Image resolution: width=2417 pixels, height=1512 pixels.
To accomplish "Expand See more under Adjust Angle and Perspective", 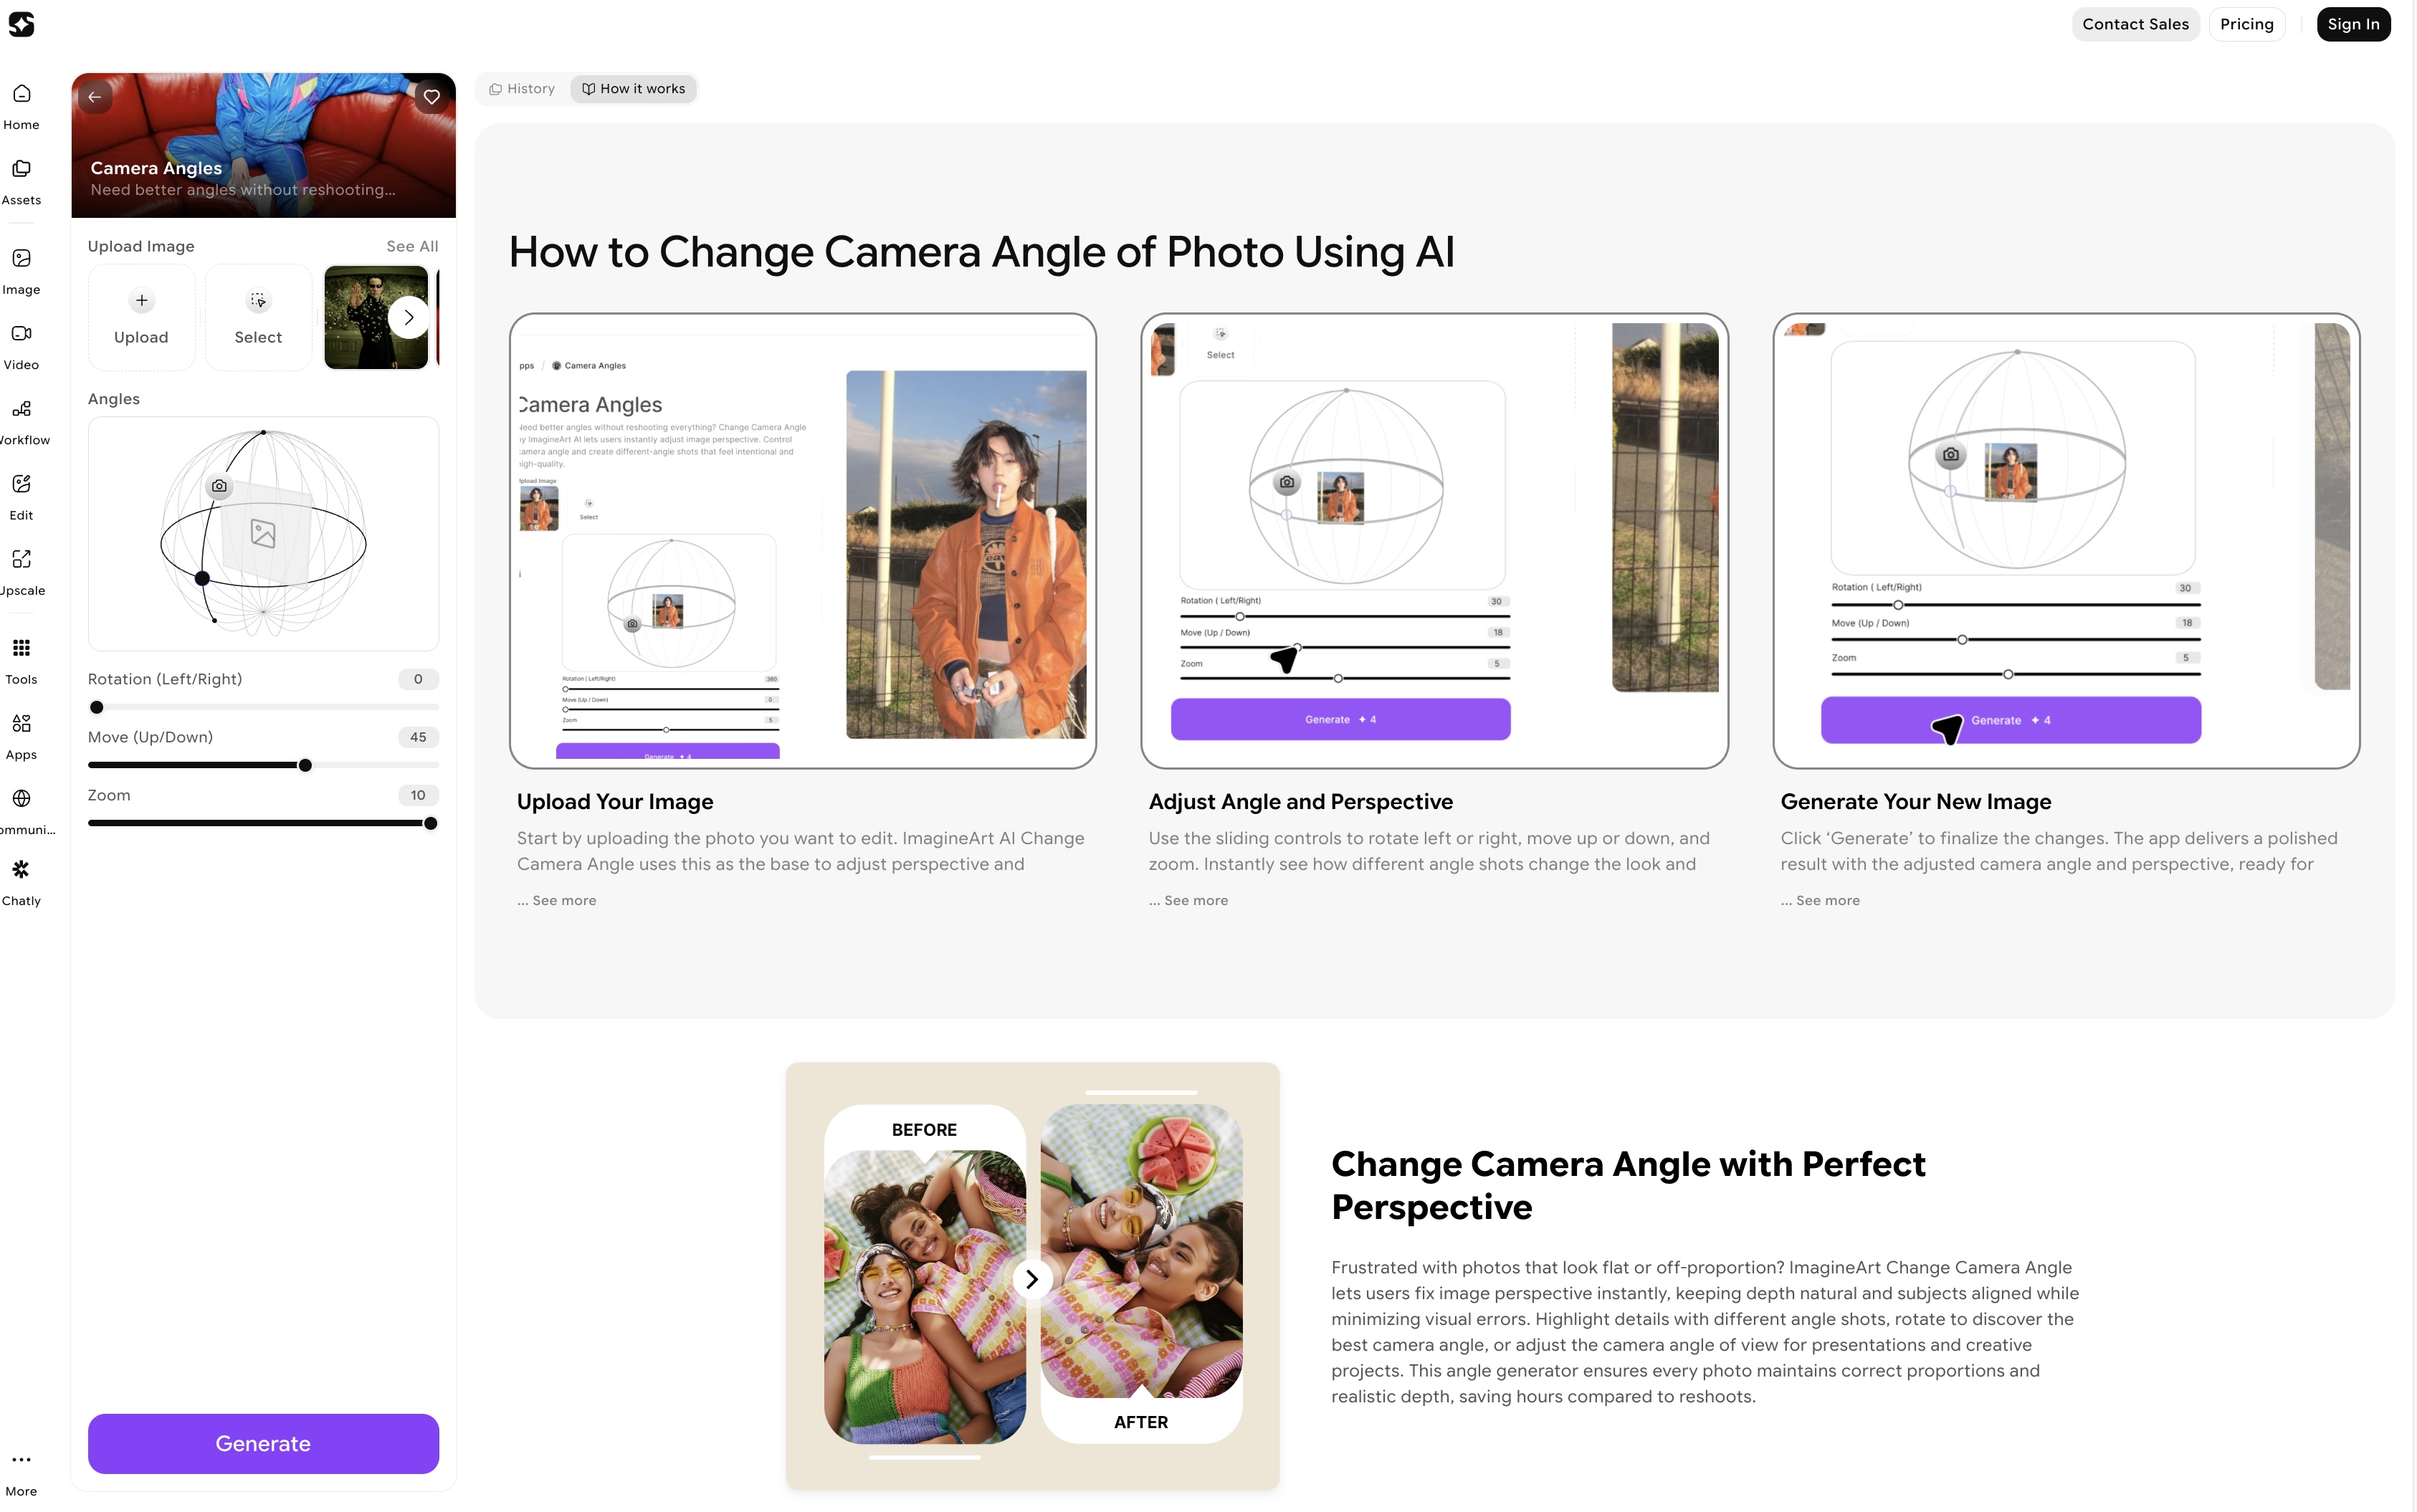I will [1196, 900].
